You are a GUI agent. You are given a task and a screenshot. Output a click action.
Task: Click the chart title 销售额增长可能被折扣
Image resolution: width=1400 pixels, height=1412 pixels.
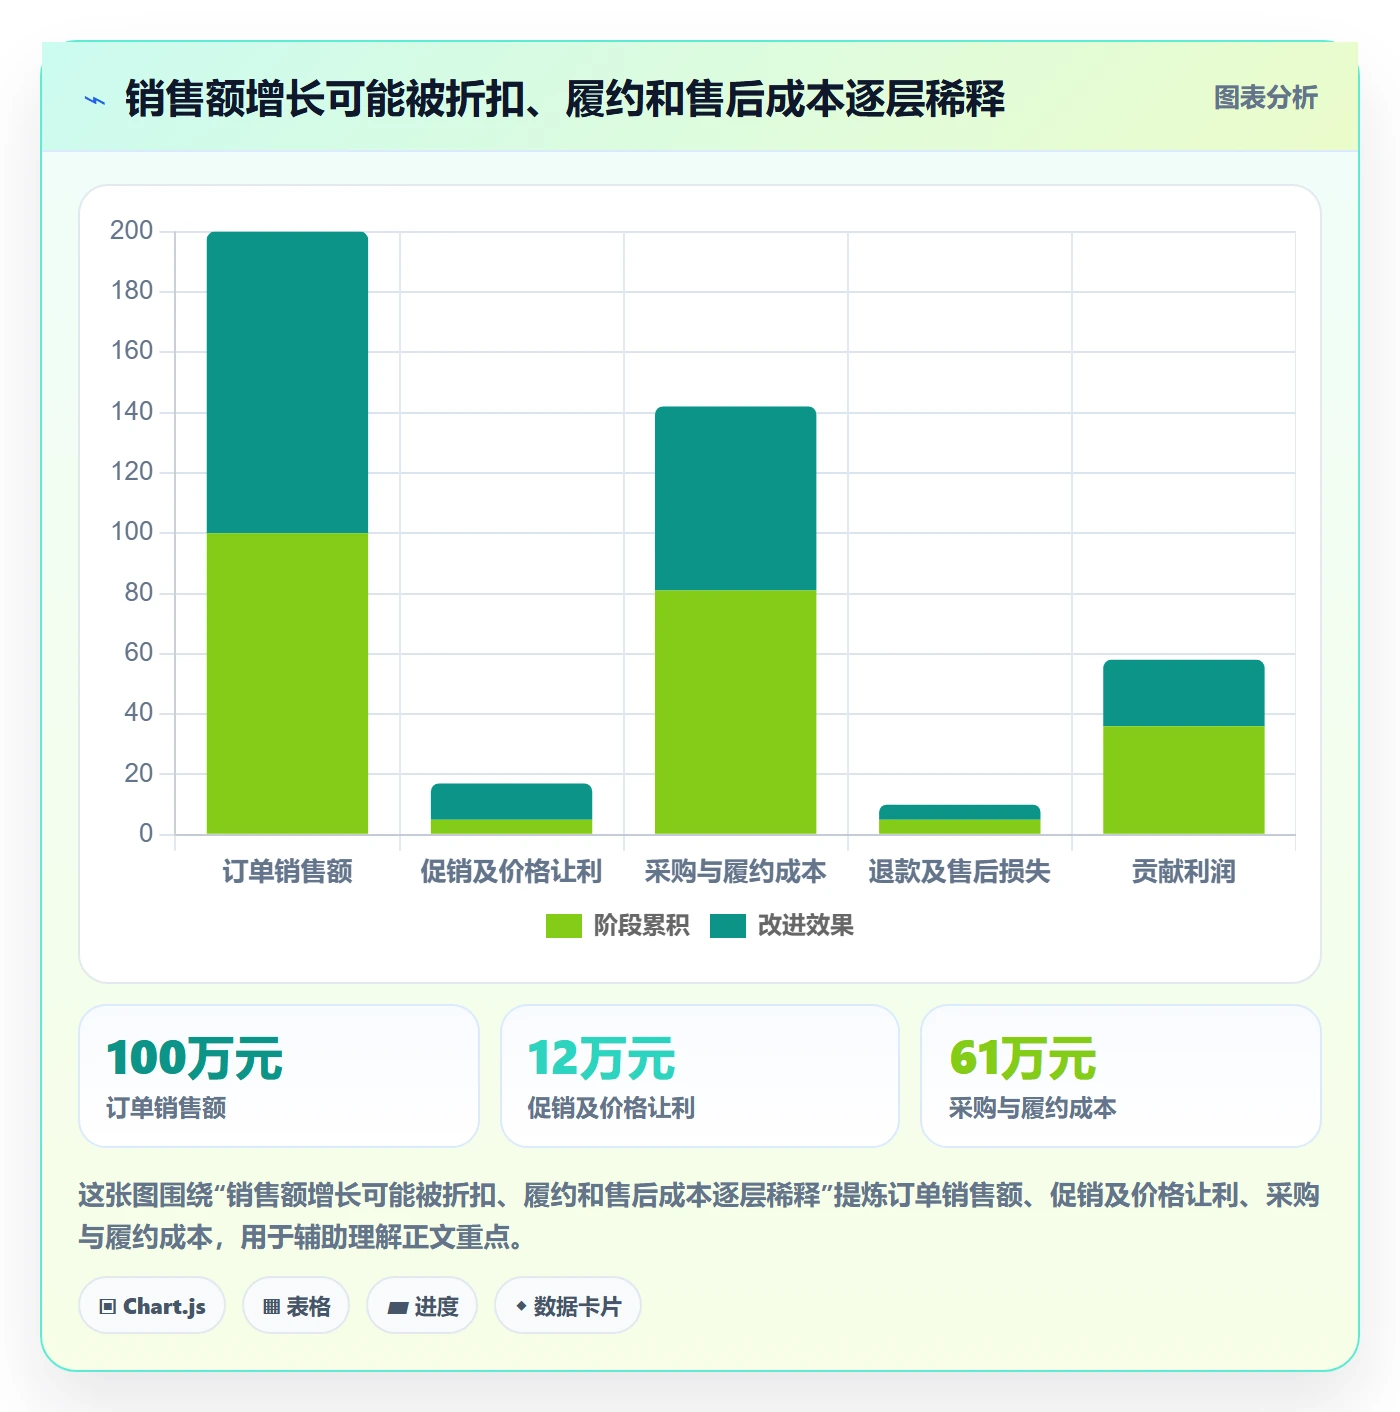565,99
